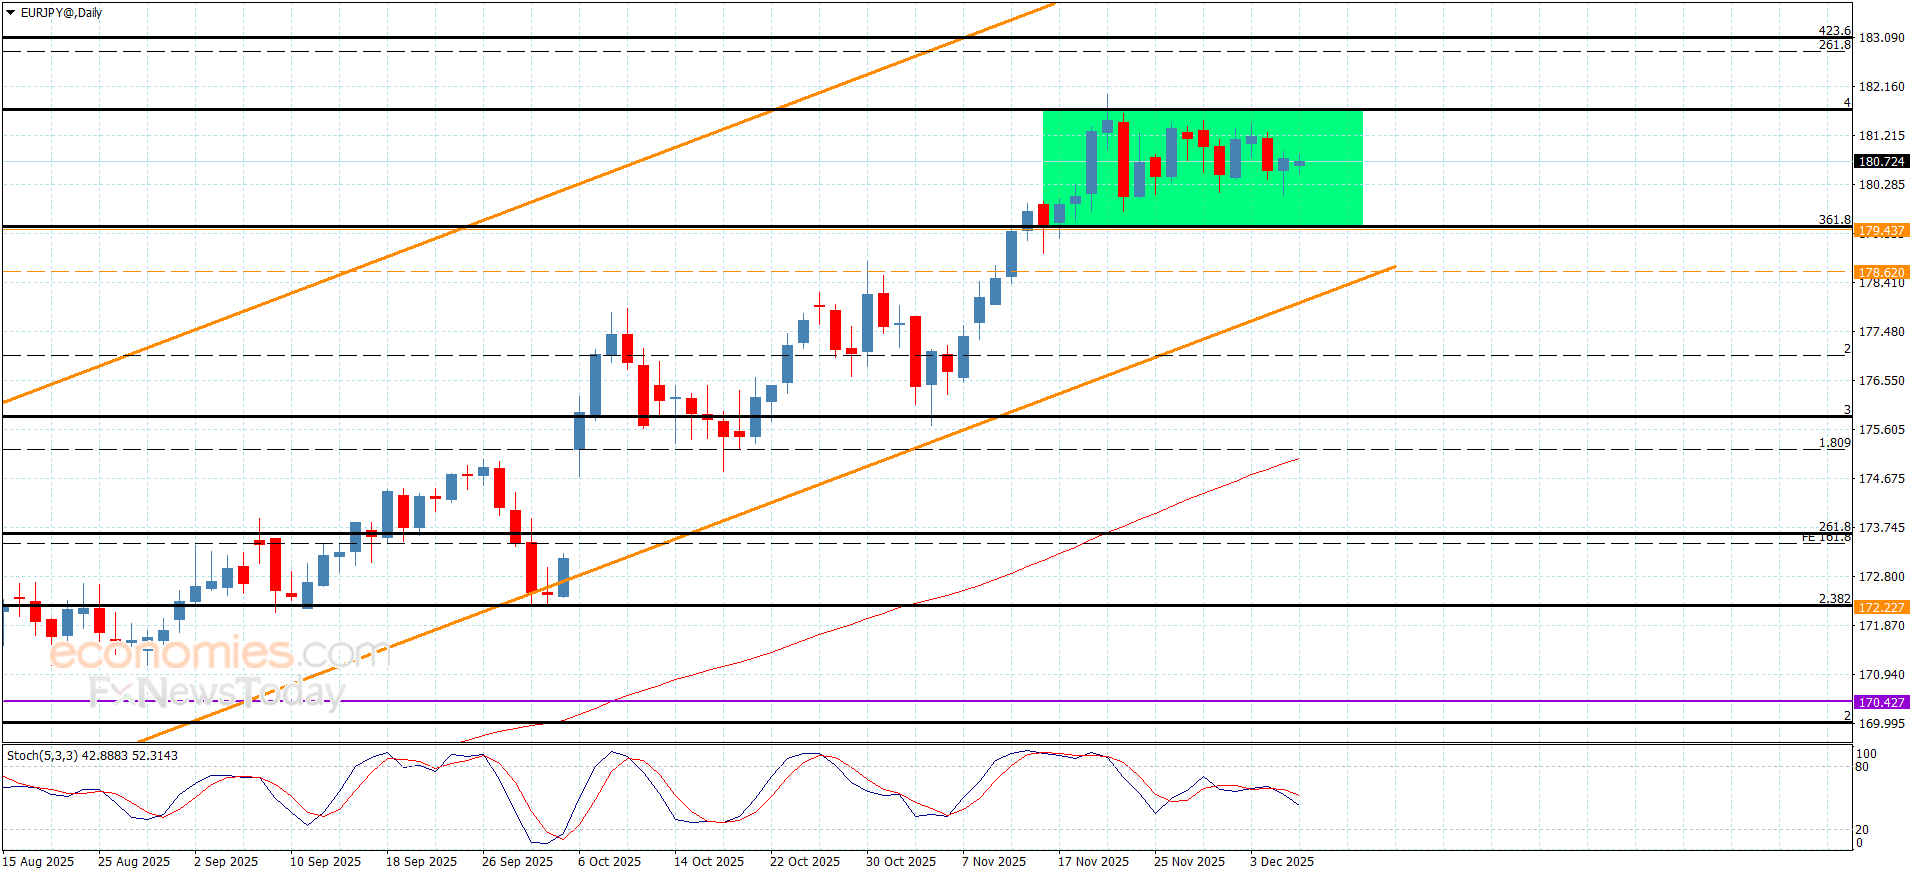Click the 174.675 price axis label

[1881, 479]
